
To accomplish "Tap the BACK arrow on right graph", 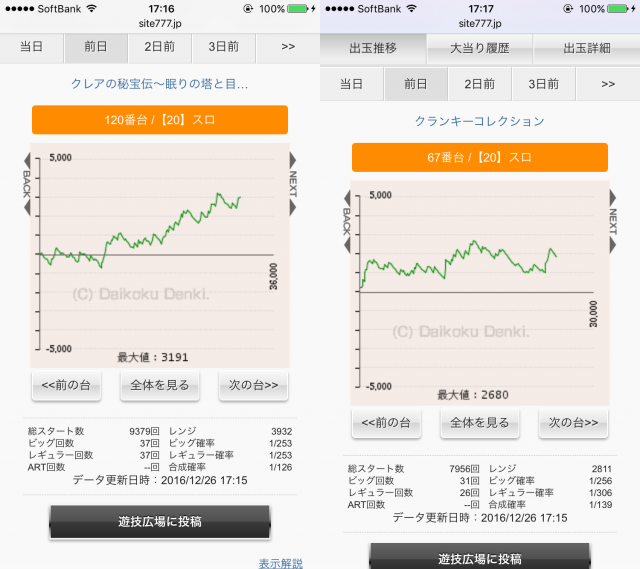I will tap(347, 218).
